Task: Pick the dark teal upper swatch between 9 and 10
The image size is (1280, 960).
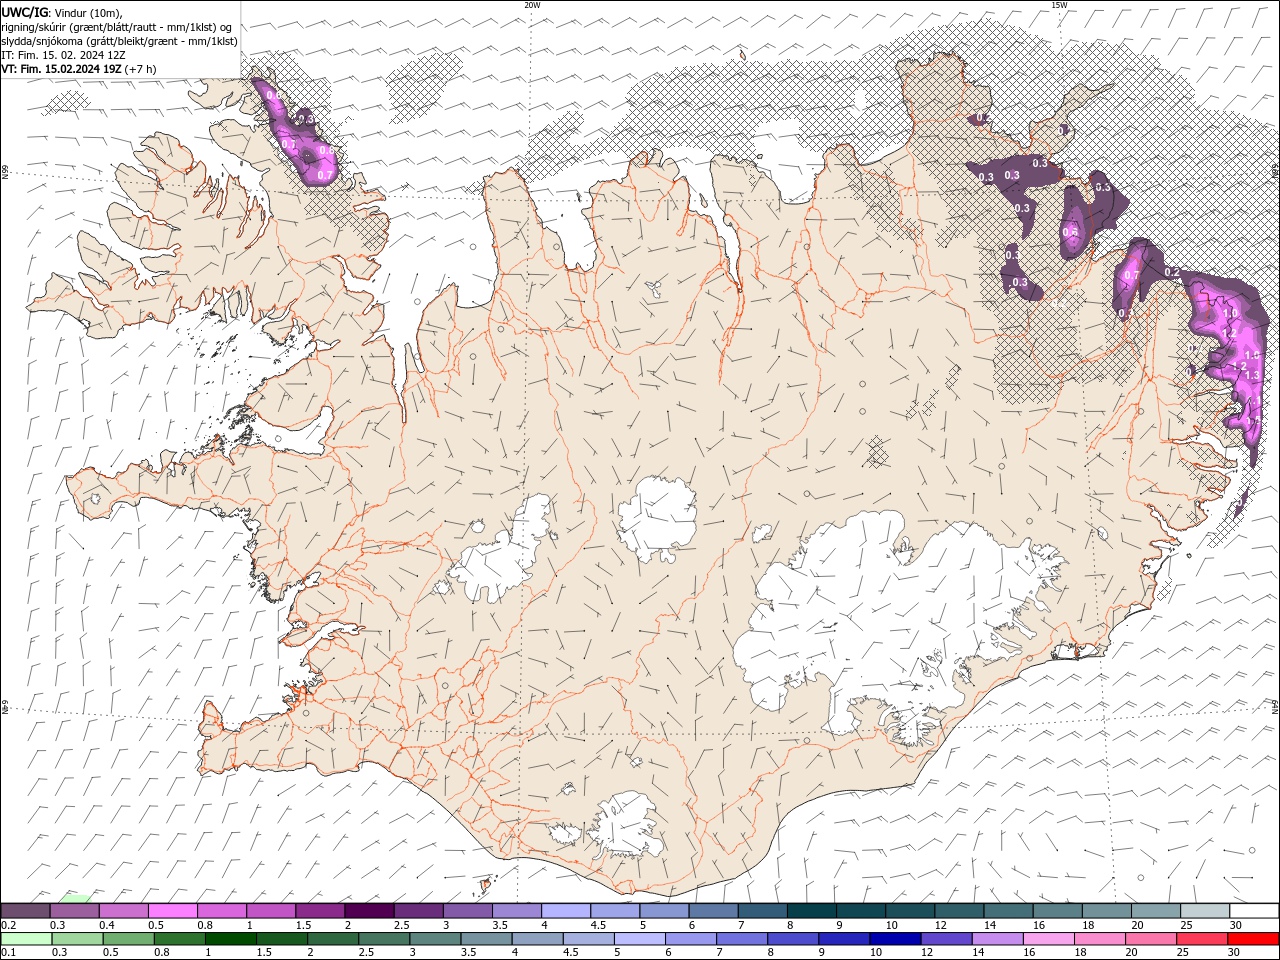Action: tap(860, 910)
